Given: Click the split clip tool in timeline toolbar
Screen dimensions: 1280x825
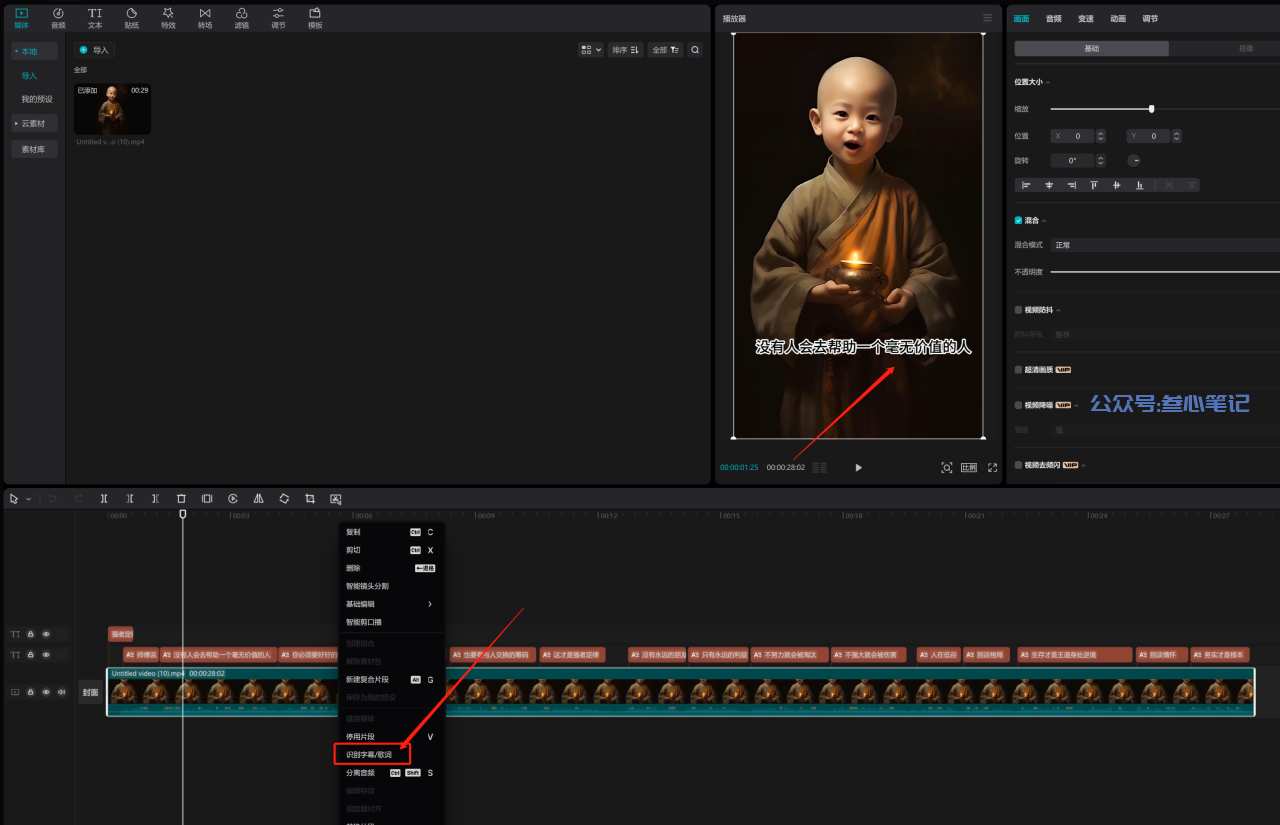Looking at the screenshot, I should point(104,498).
